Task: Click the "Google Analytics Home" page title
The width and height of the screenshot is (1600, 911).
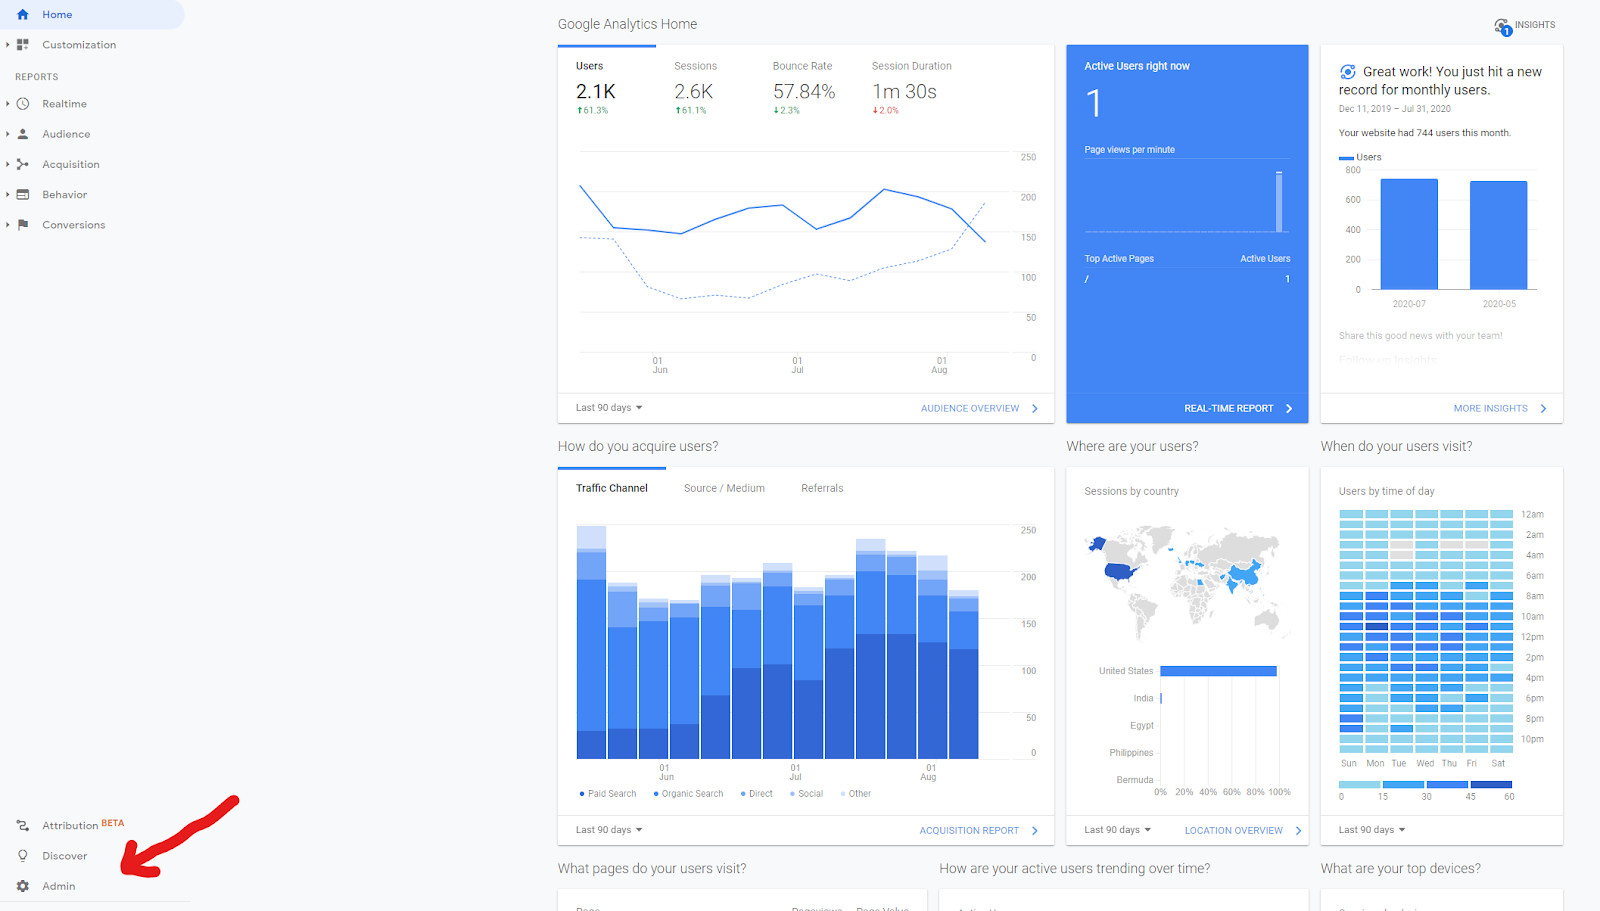Action: 627,24
